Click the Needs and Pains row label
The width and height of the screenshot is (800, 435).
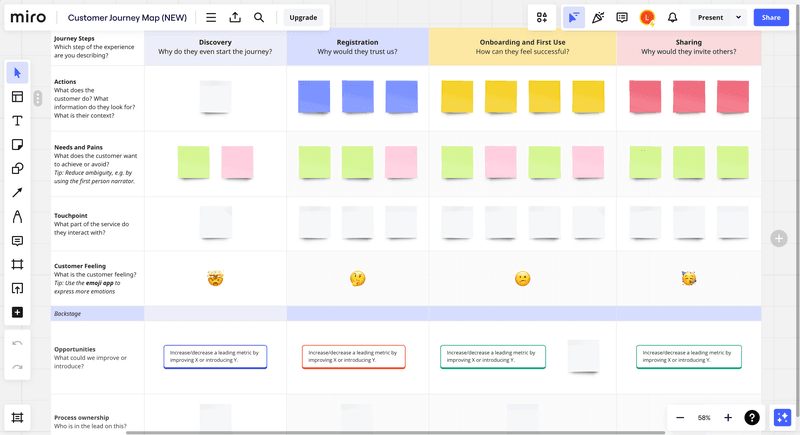point(79,147)
